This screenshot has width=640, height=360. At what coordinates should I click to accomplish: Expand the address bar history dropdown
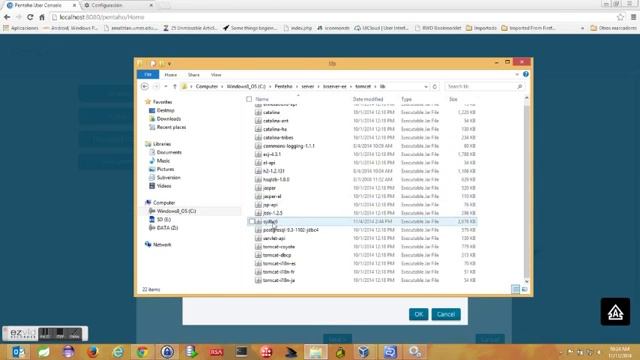point(426,87)
